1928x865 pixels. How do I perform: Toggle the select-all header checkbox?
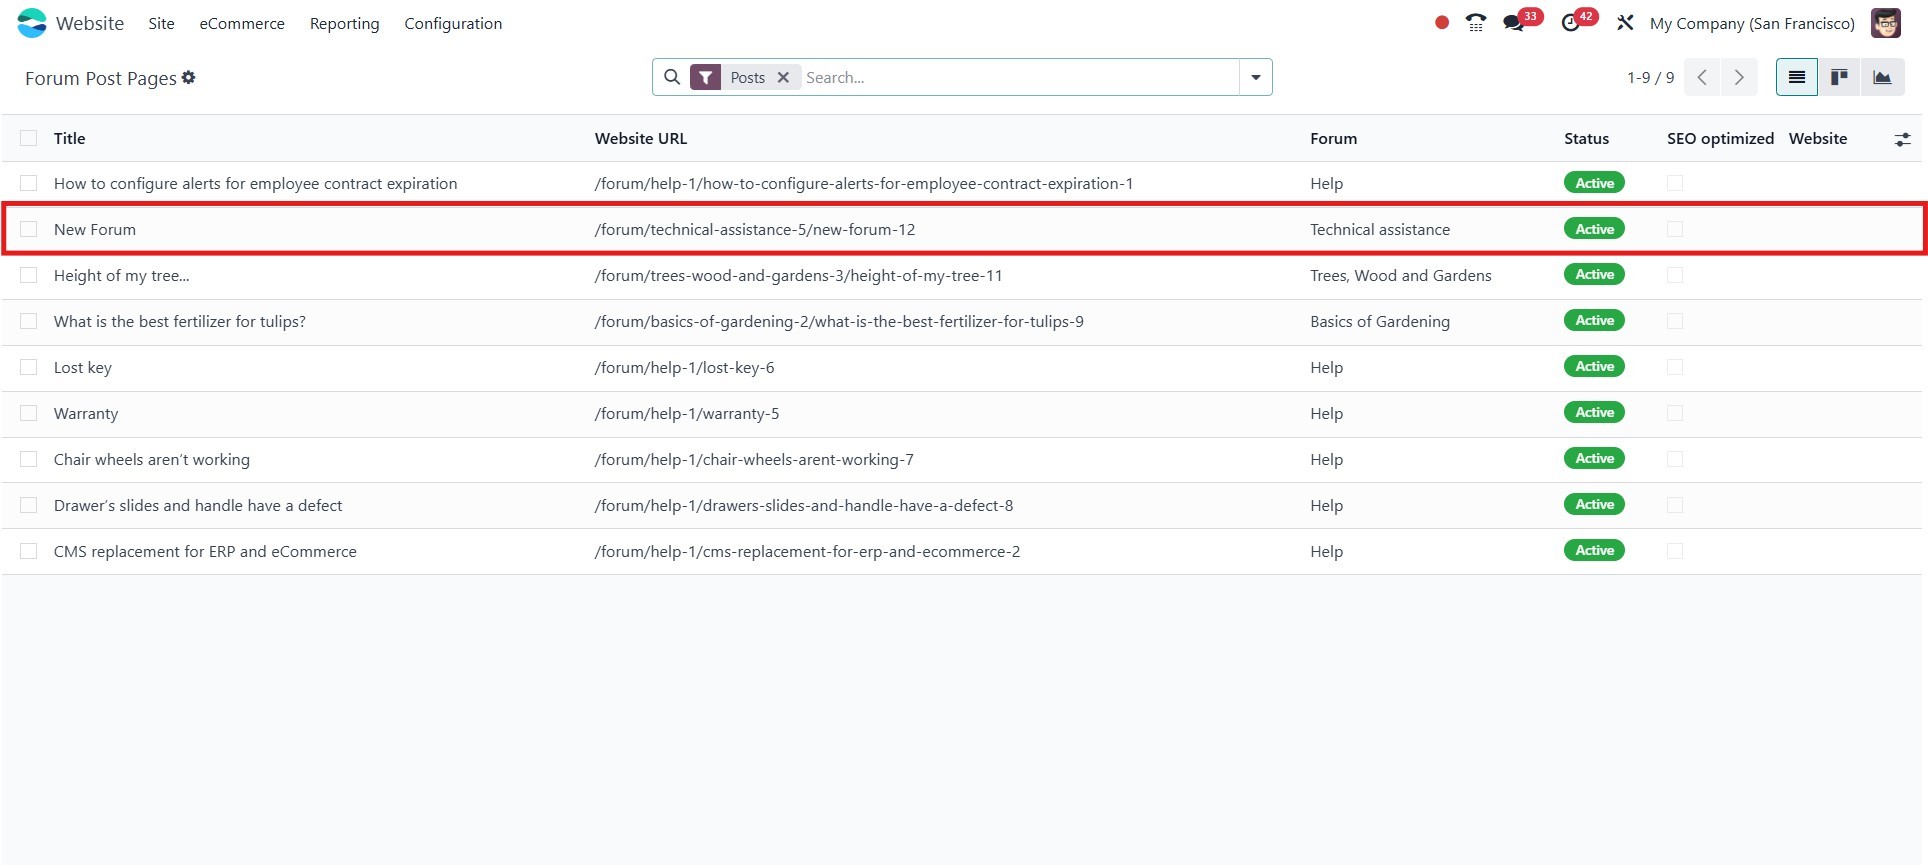click(29, 138)
